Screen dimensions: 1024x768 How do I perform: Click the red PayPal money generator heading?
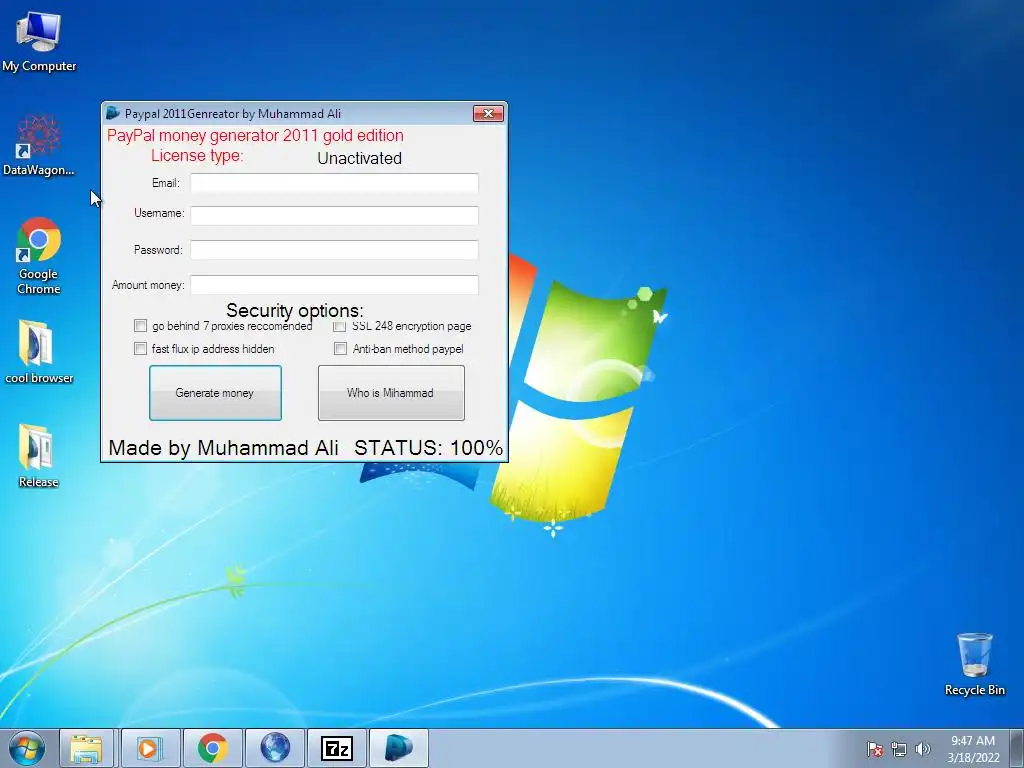click(x=255, y=135)
